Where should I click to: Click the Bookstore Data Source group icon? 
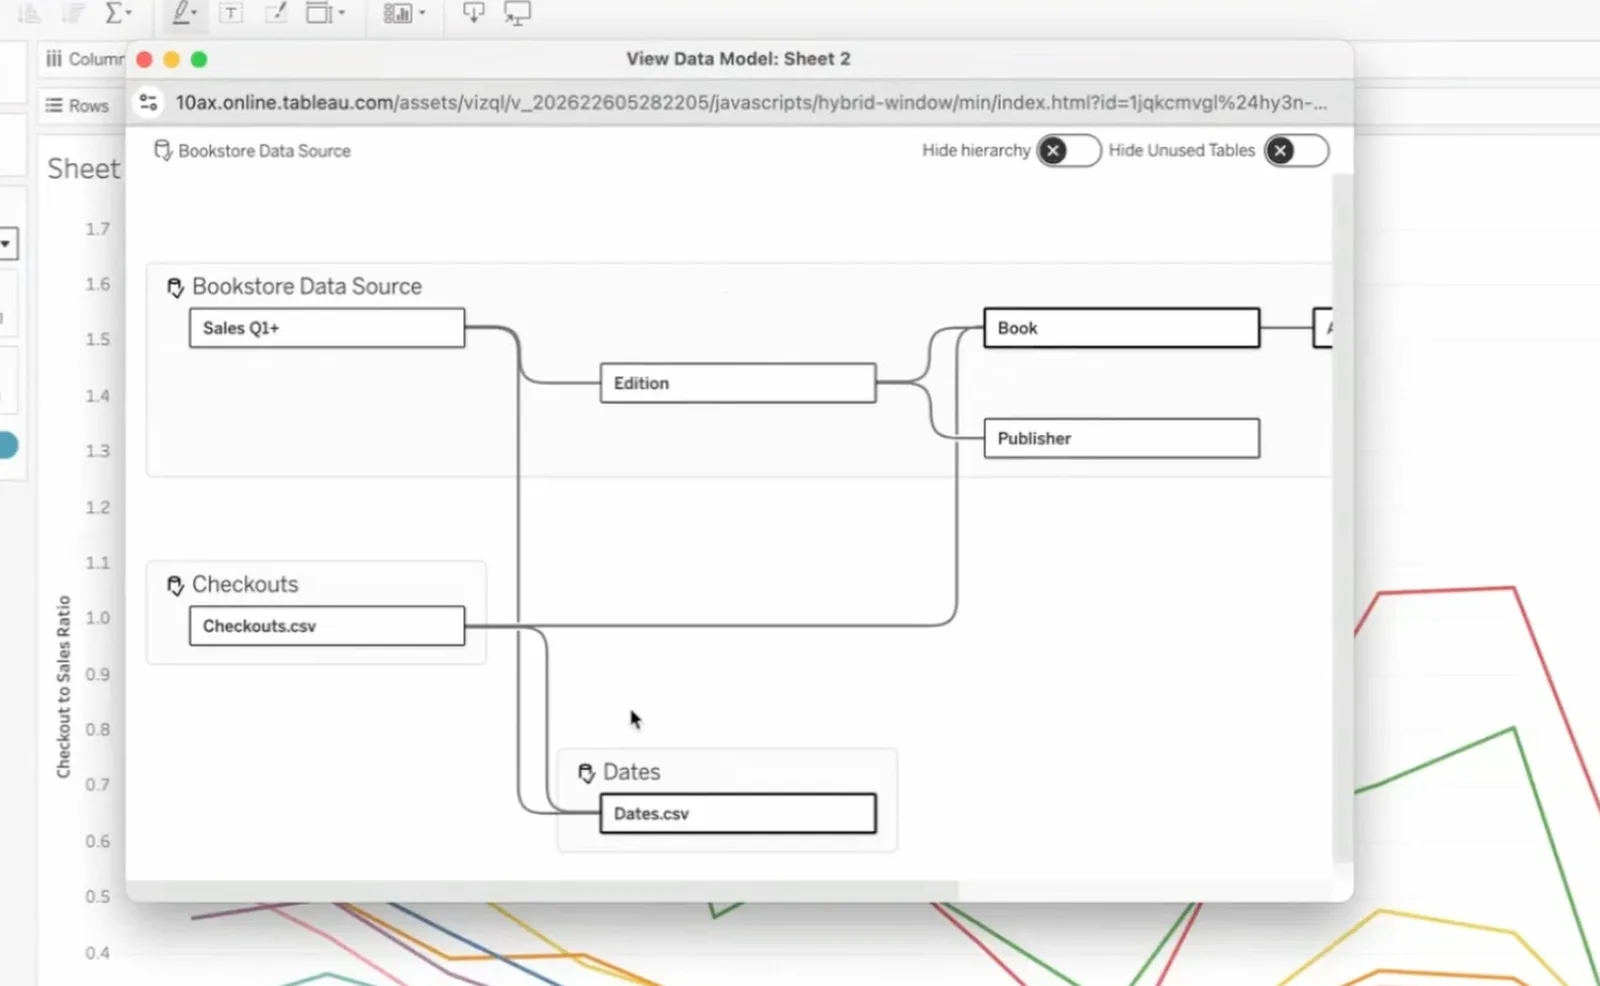(x=175, y=288)
